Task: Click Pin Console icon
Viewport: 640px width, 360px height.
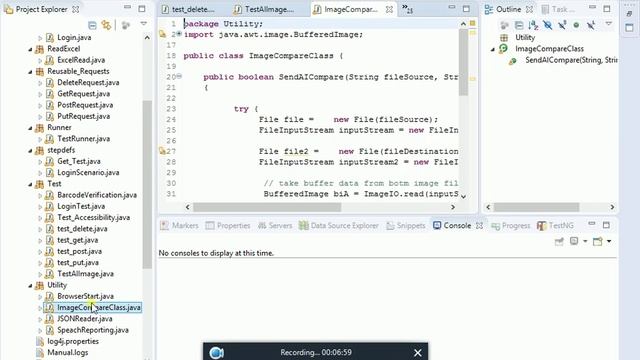Action: (x=559, y=242)
